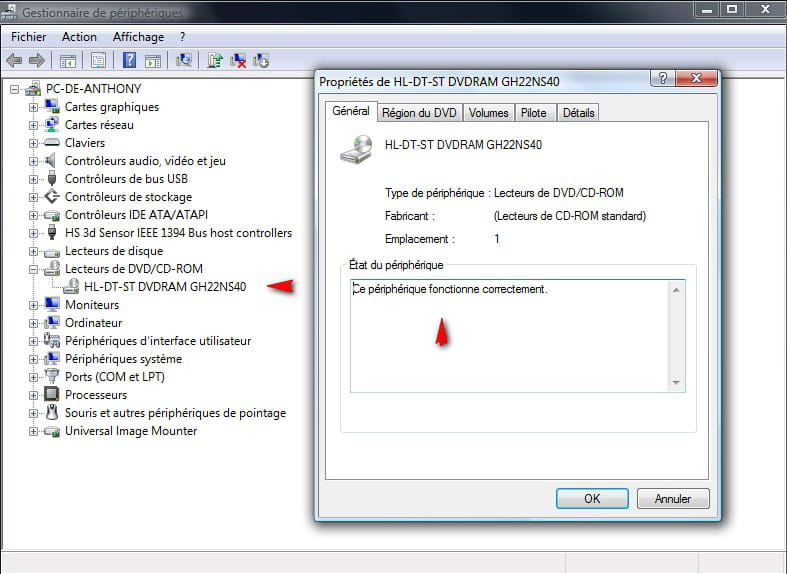The image size is (787, 574).
Task: Click the Processeurs chip icon
Action: (x=52, y=394)
